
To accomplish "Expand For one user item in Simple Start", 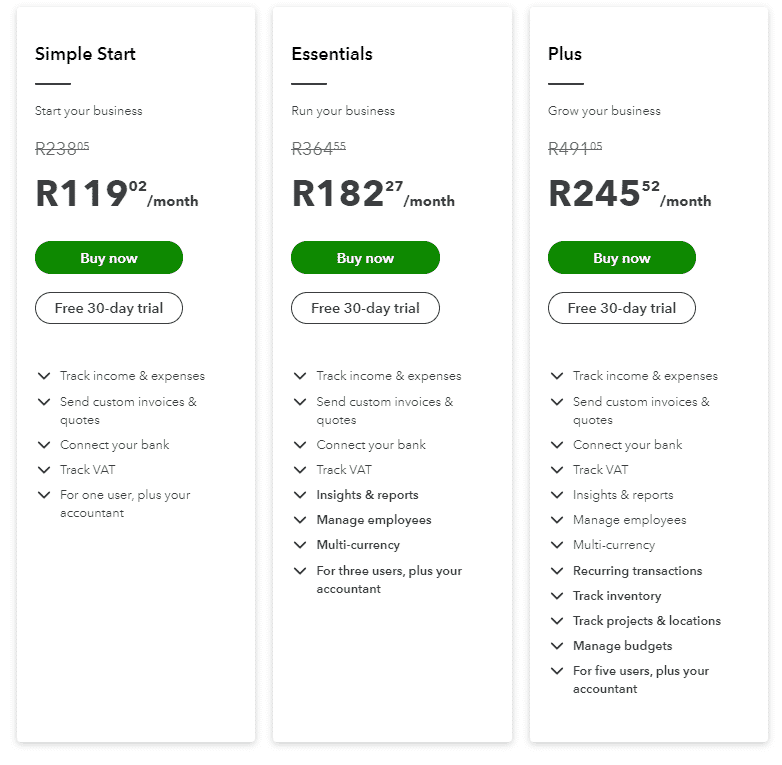I will (x=44, y=495).
